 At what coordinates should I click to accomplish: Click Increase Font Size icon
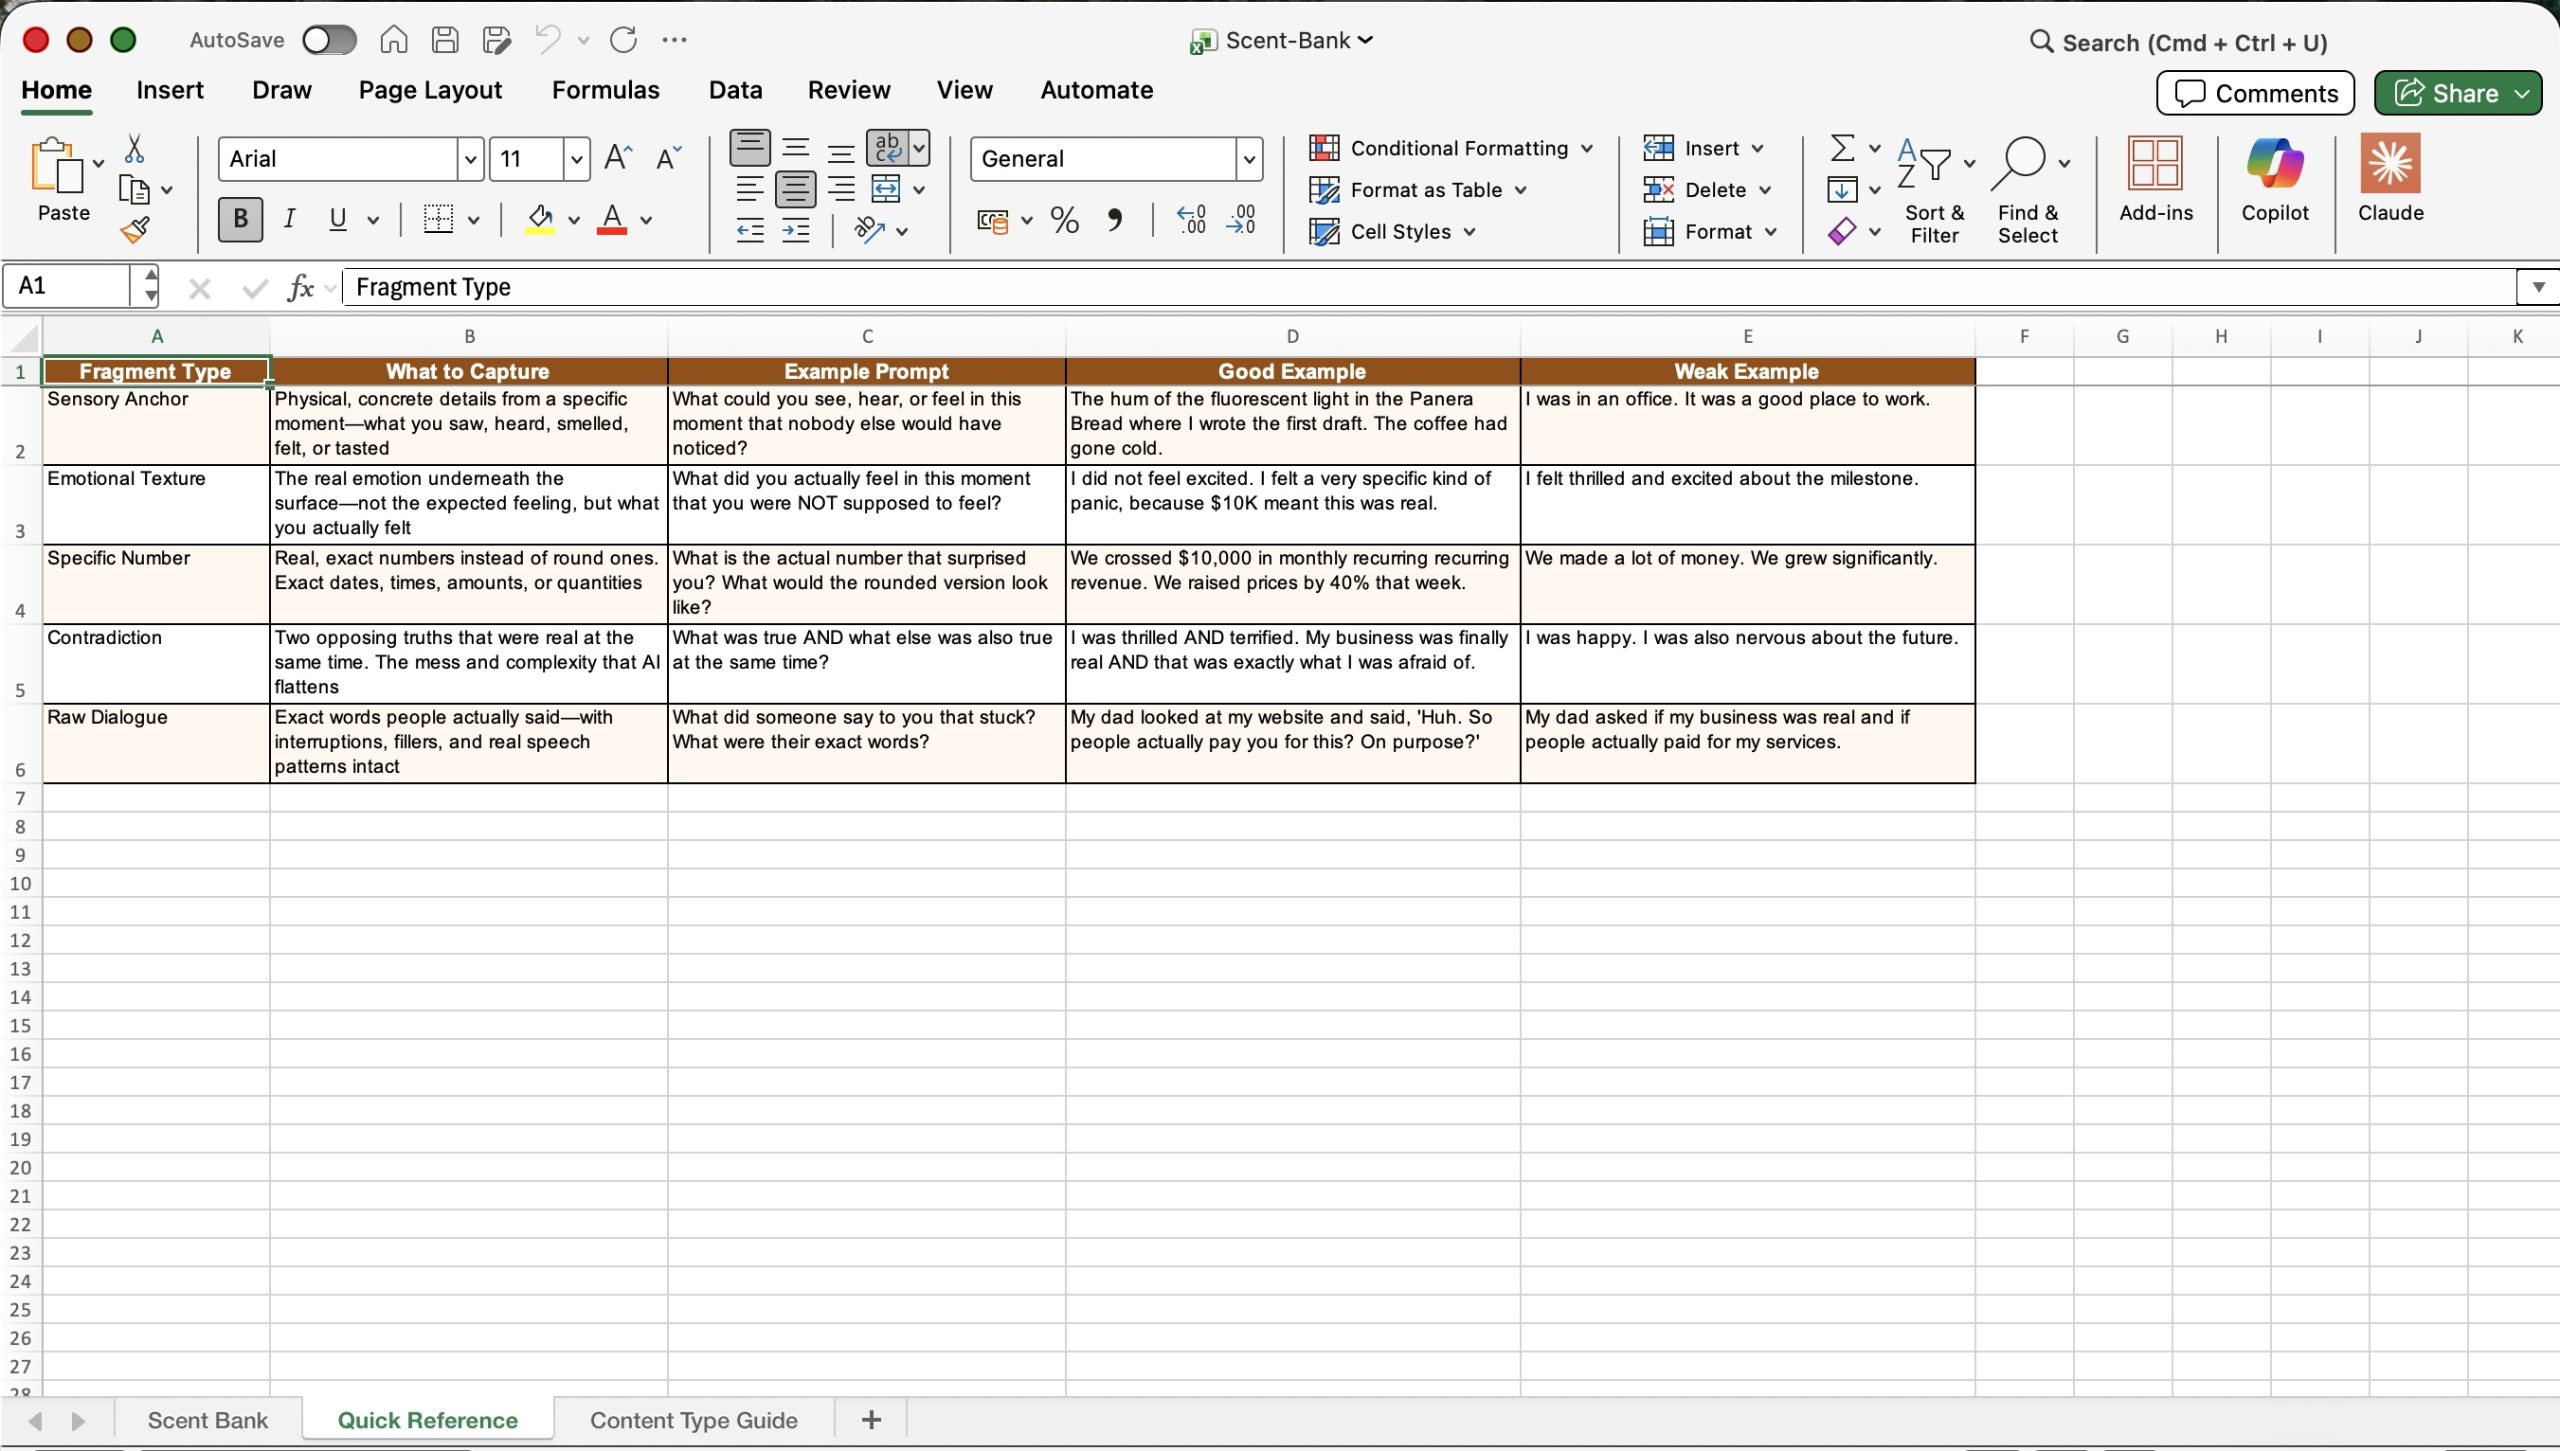(x=618, y=158)
